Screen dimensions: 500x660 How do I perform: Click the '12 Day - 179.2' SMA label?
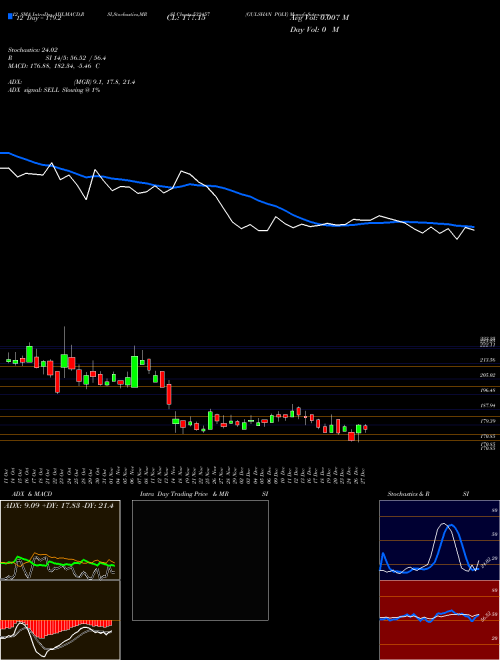tap(38, 18)
